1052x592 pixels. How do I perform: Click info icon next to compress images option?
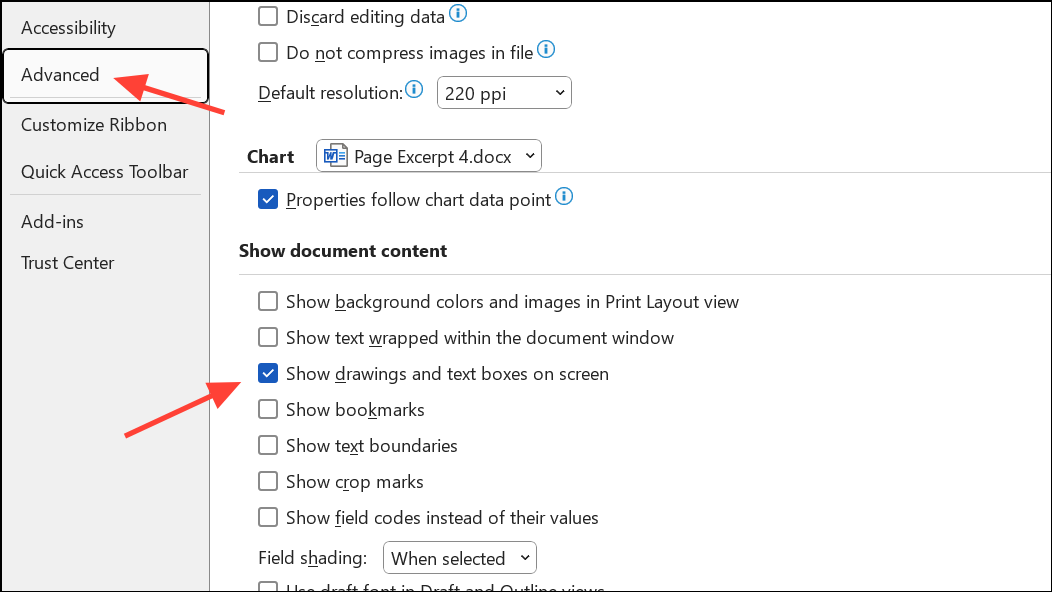tap(546, 50)
